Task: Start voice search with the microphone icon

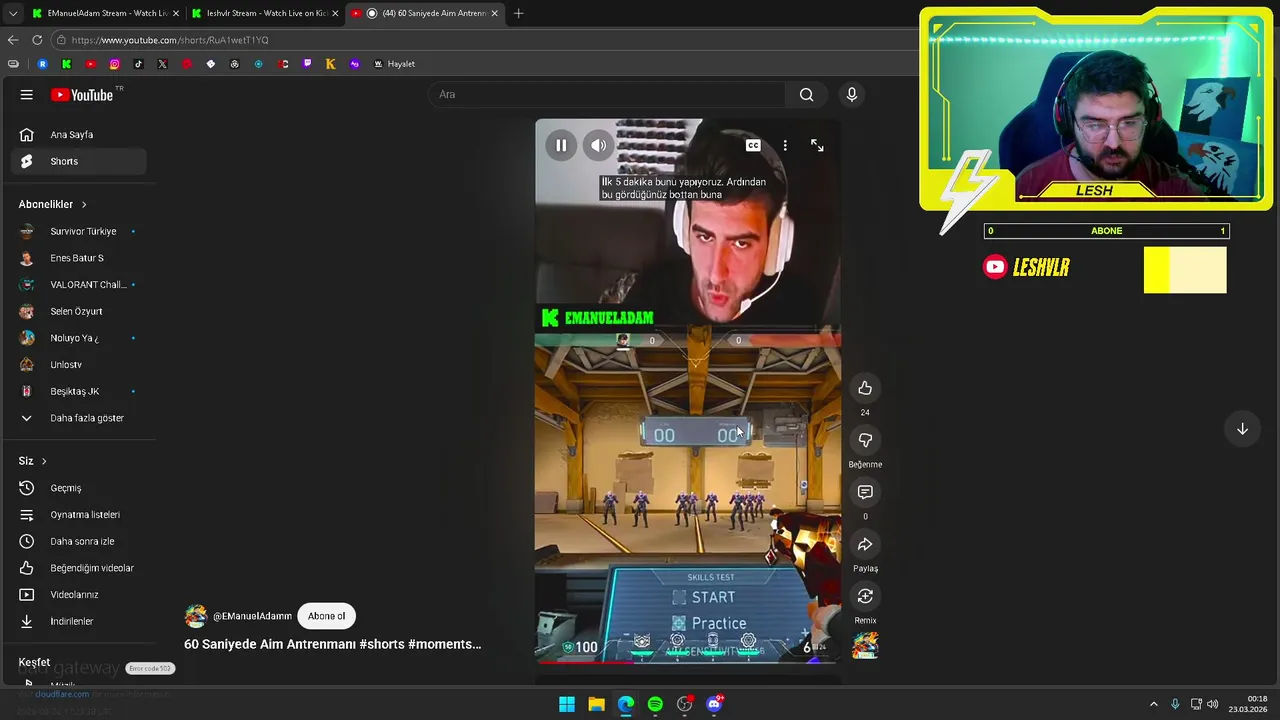Action: point(852,94)
